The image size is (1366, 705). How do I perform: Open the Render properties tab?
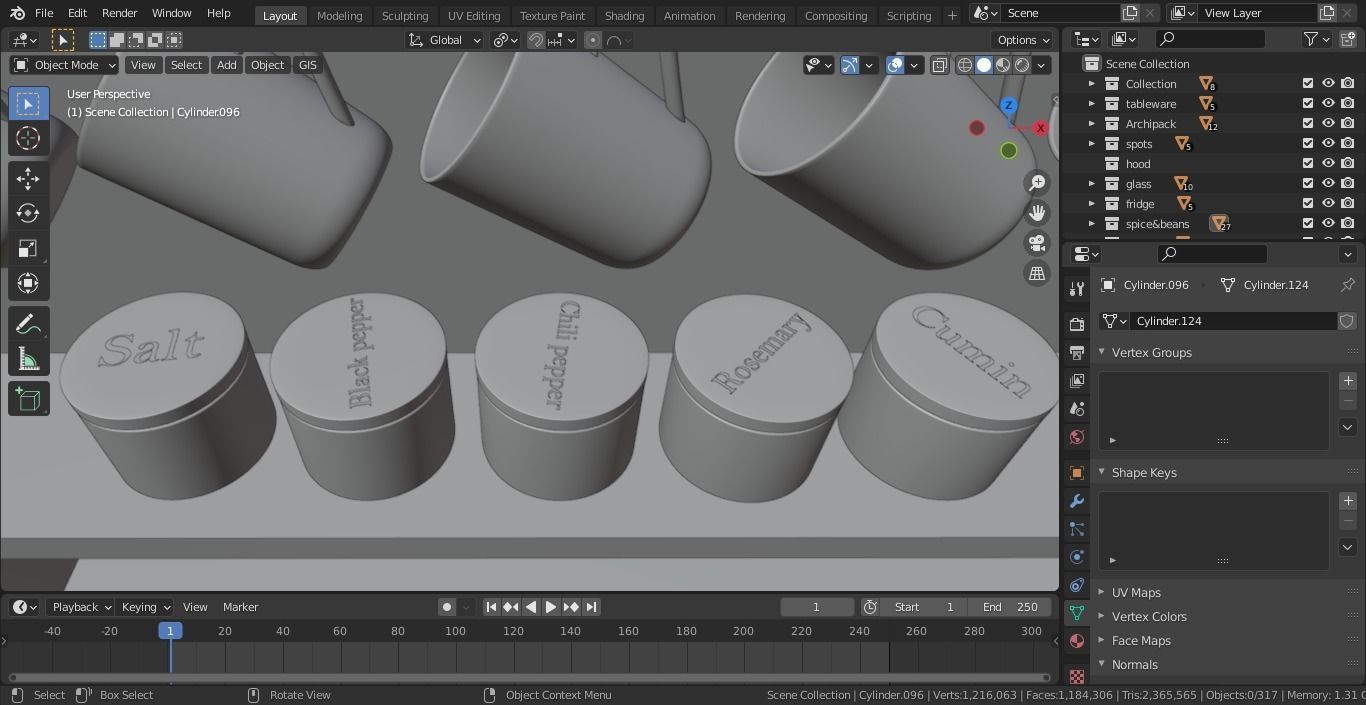(x=1077, y=324)
